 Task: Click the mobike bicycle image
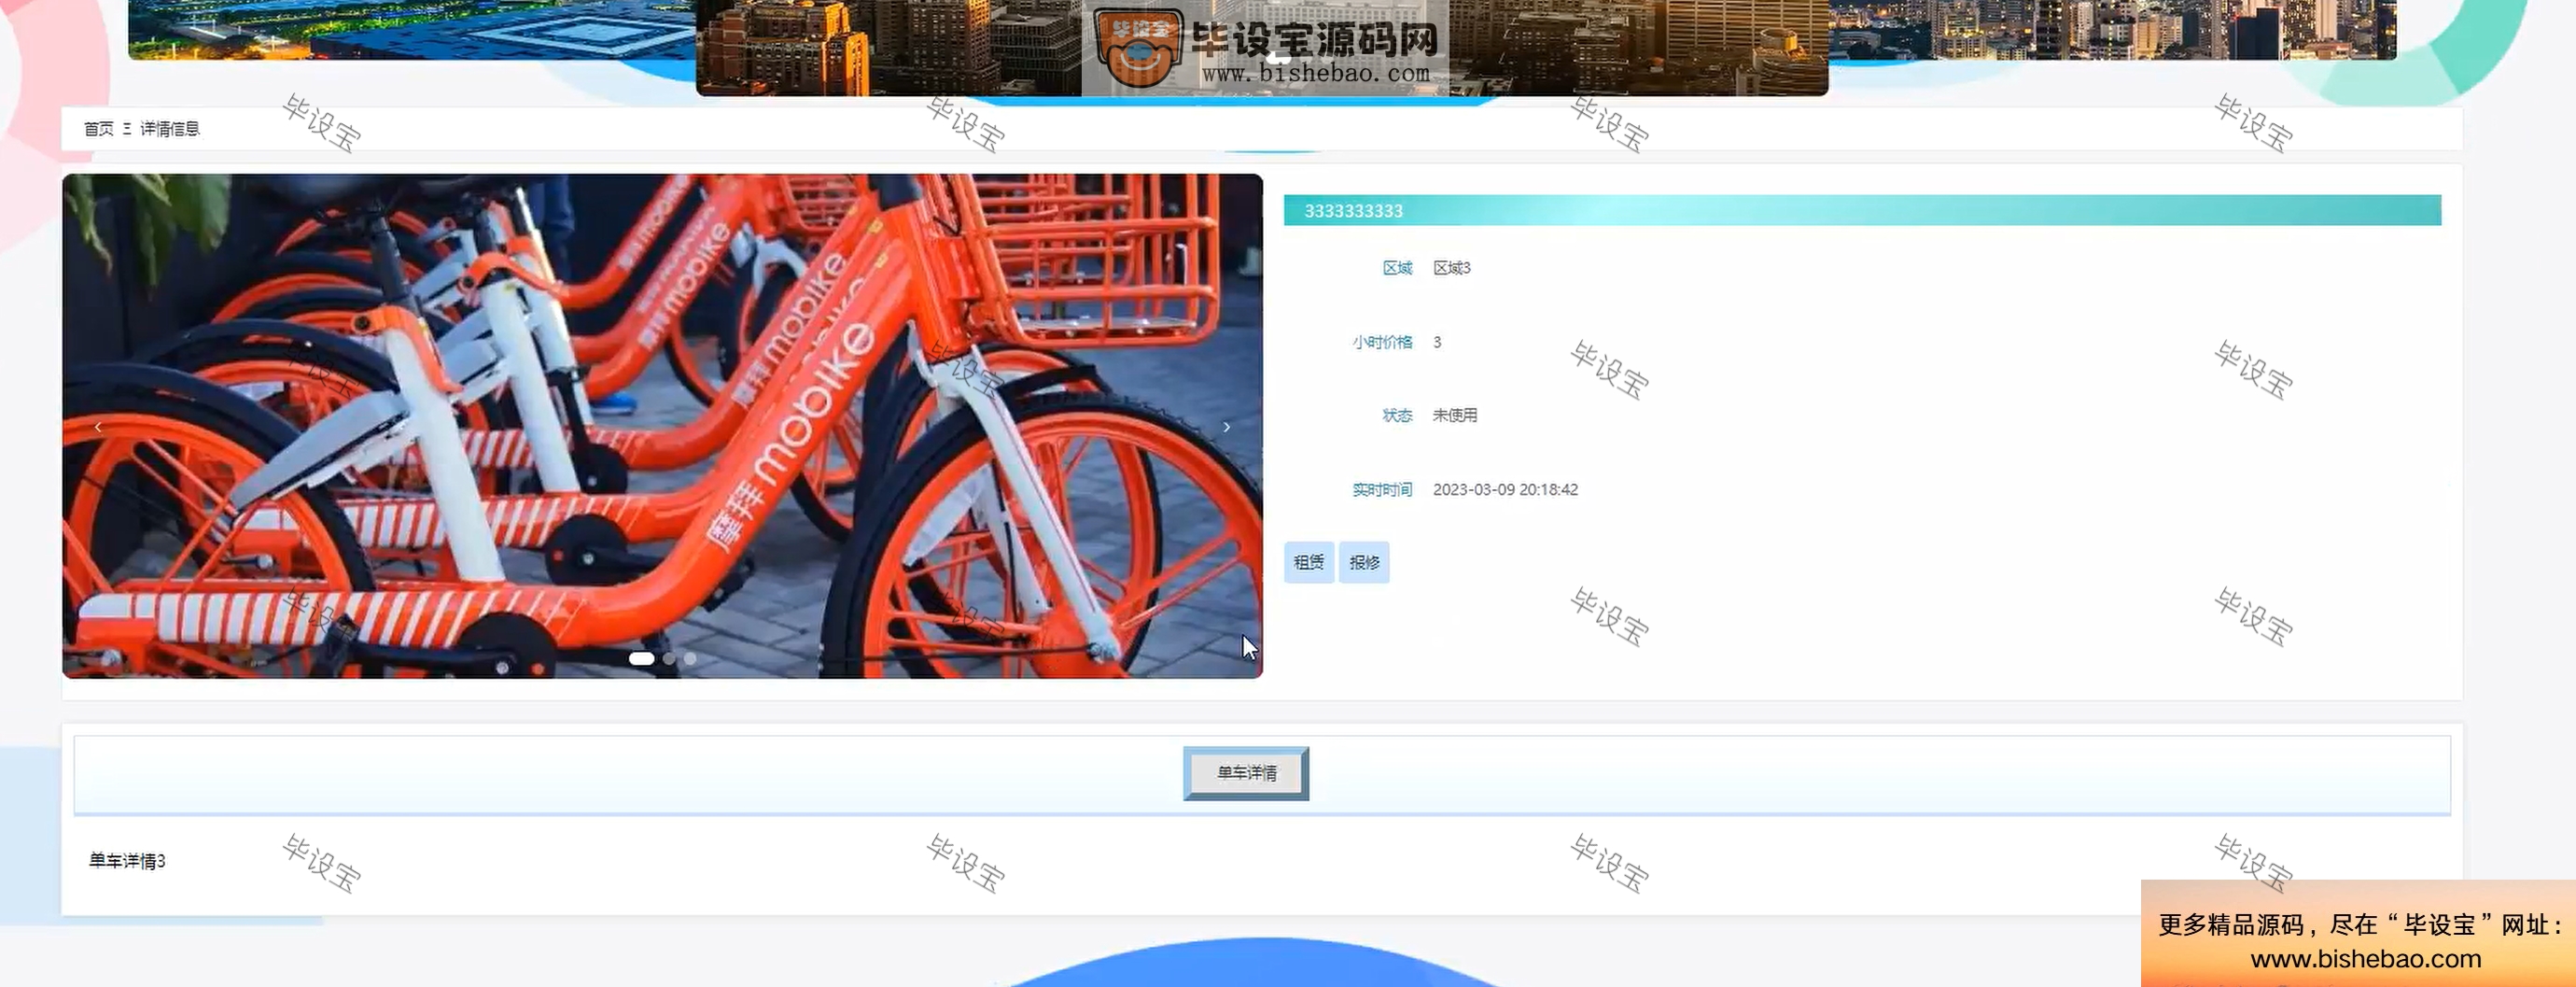point(662,426)
